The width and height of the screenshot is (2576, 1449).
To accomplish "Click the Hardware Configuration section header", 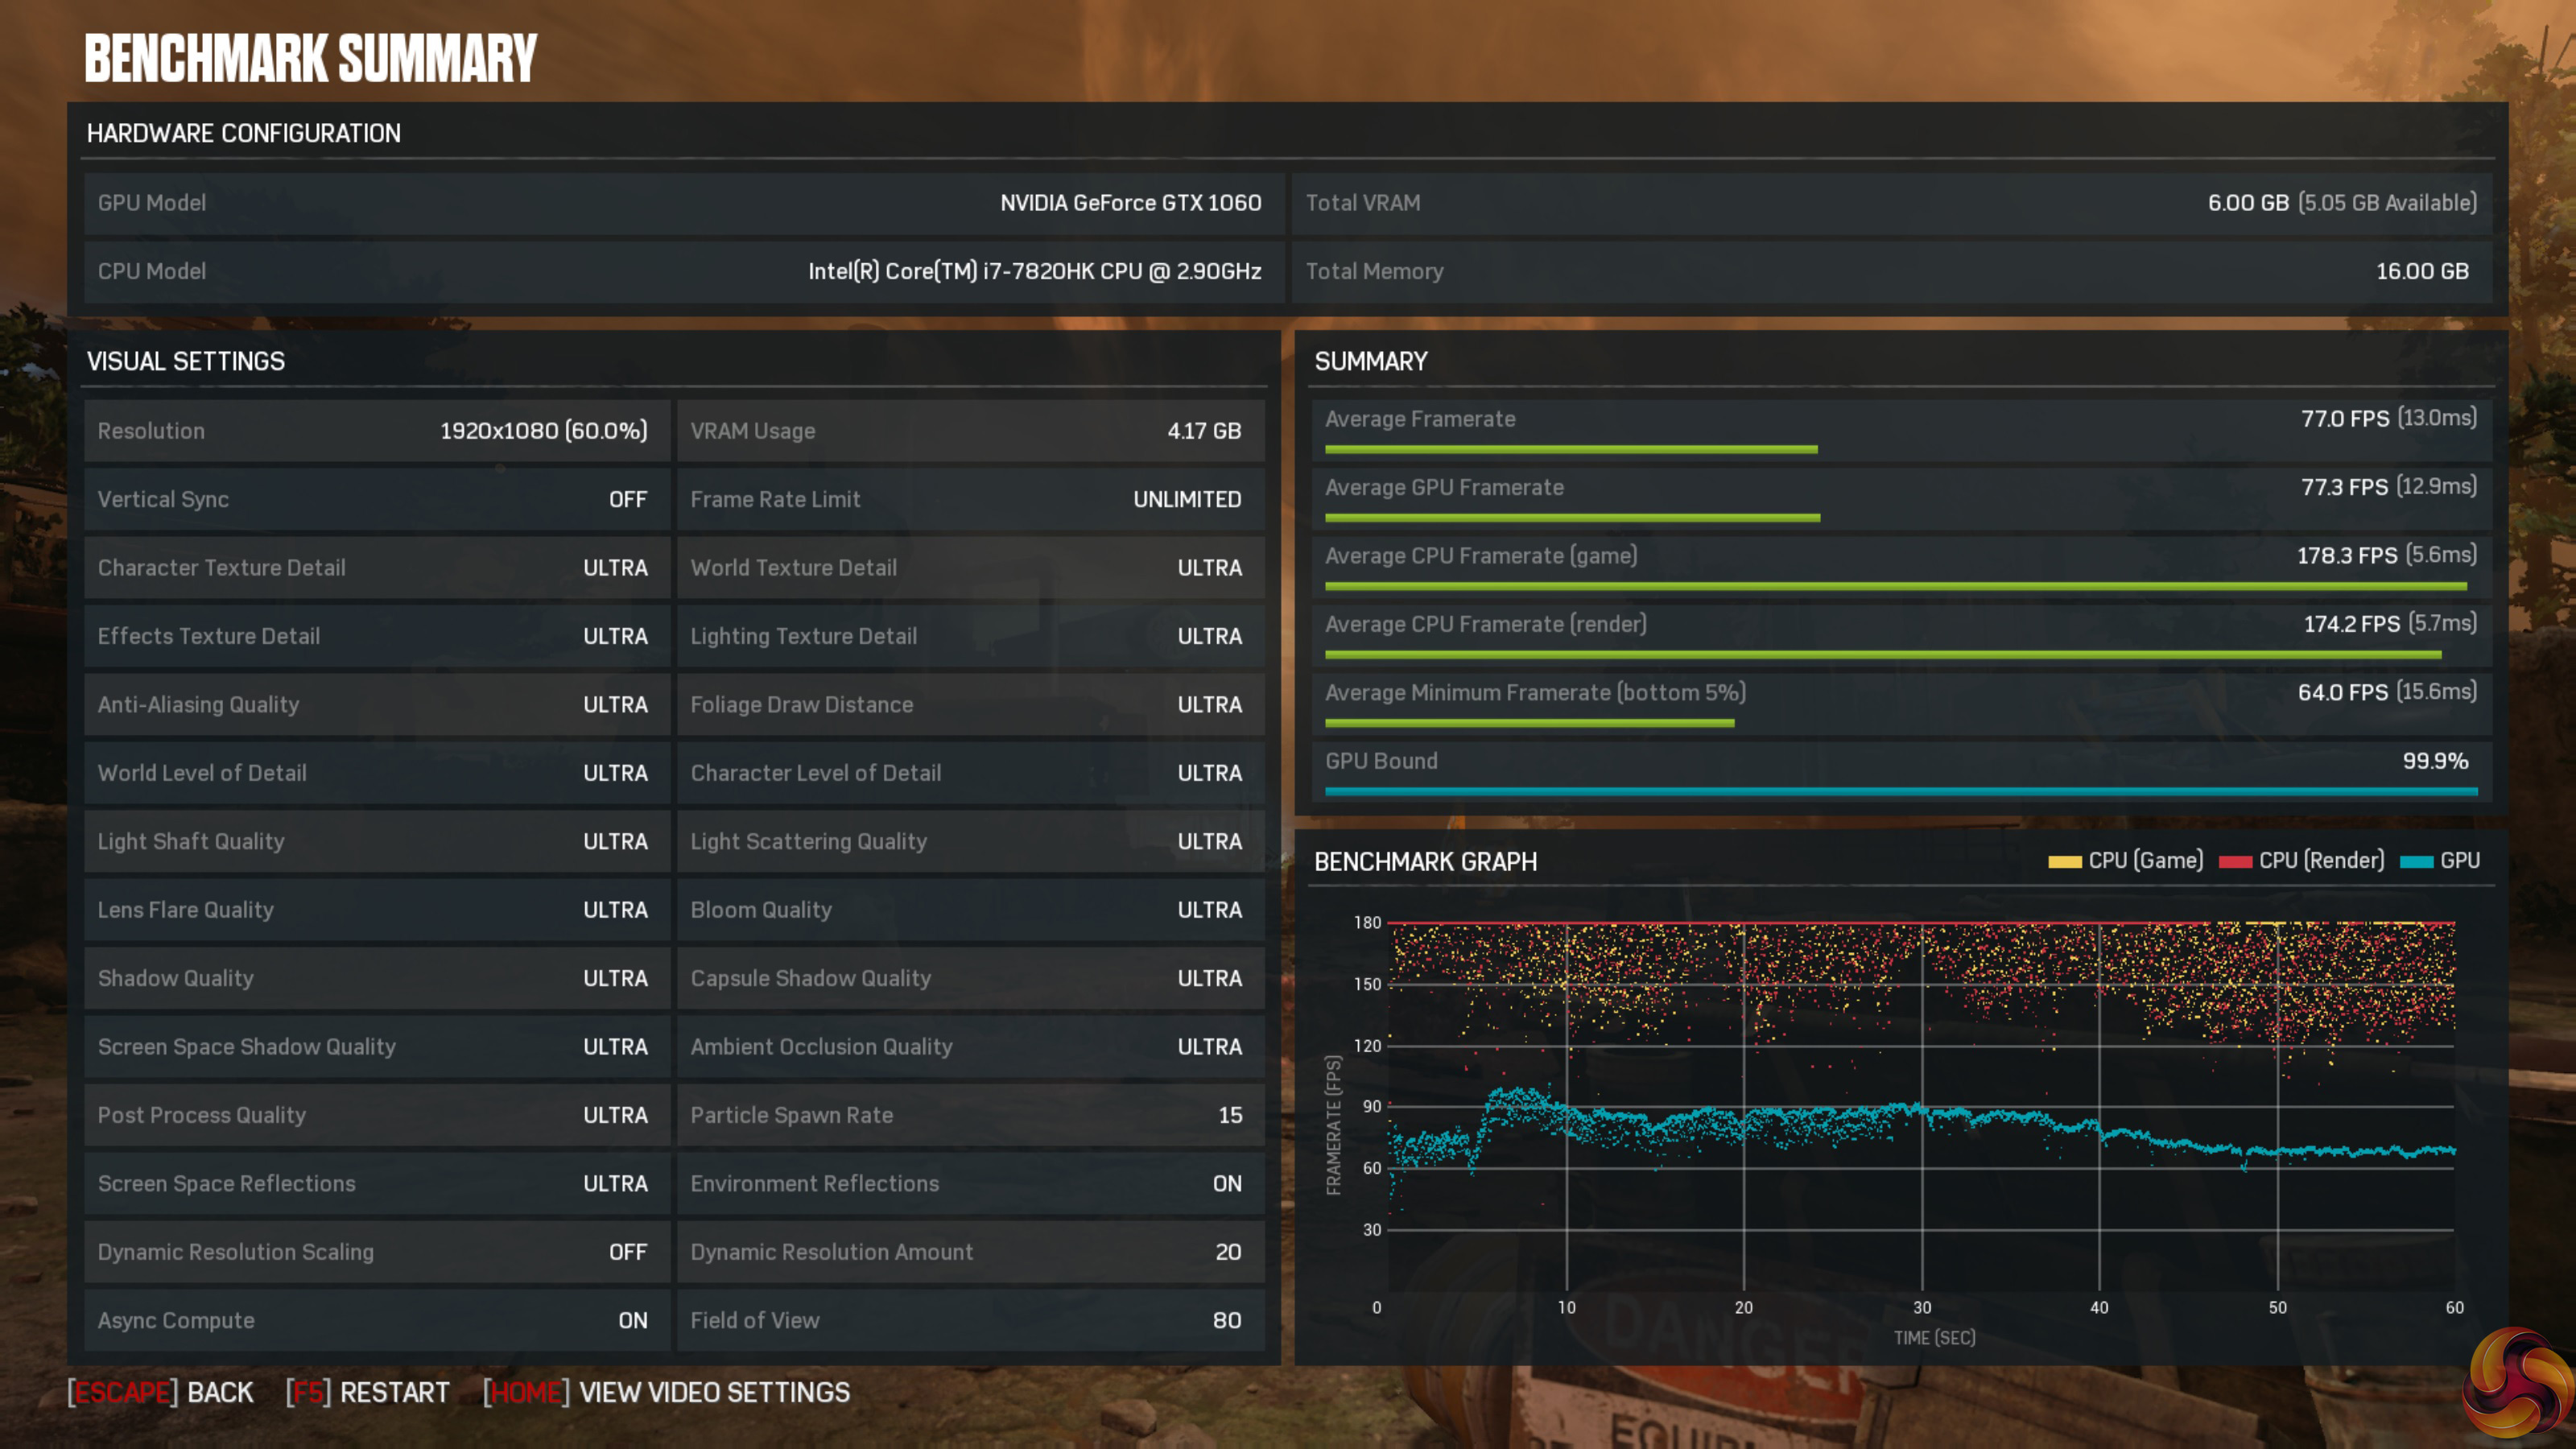I will coord(243,133).
